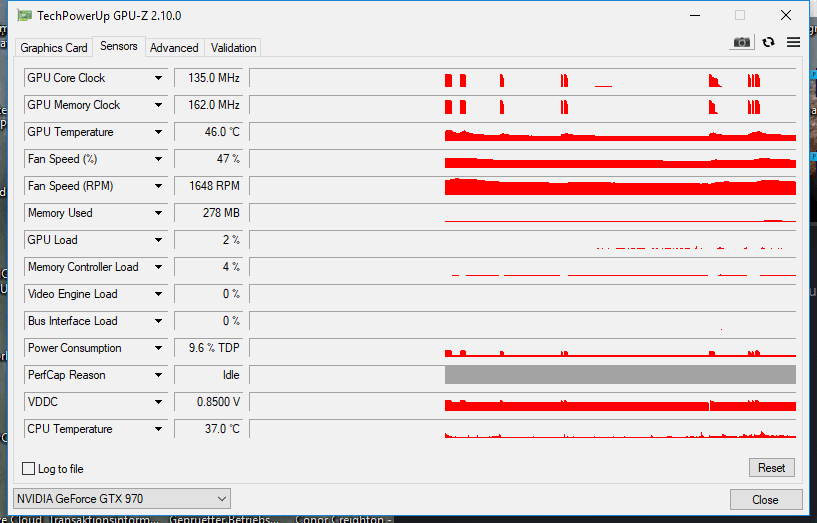Open the Advanced tab
Image resolution: width=817 pixels, height=523 pixels.
click(x=174, y=48)
